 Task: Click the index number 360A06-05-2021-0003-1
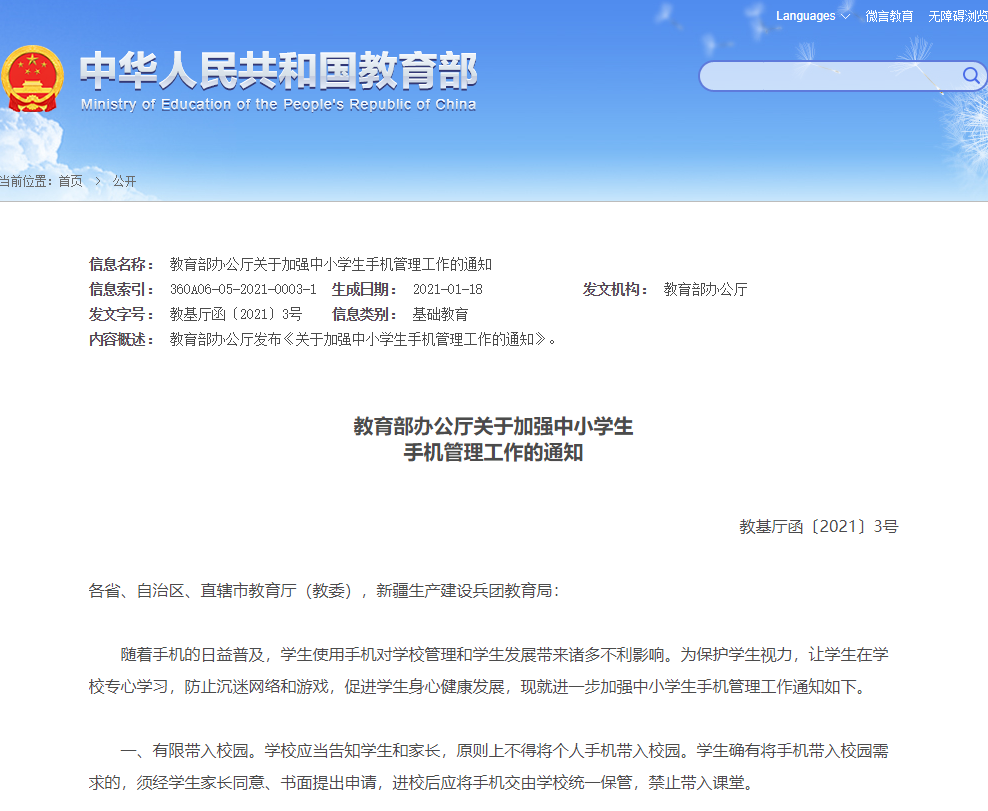[243, 290]
